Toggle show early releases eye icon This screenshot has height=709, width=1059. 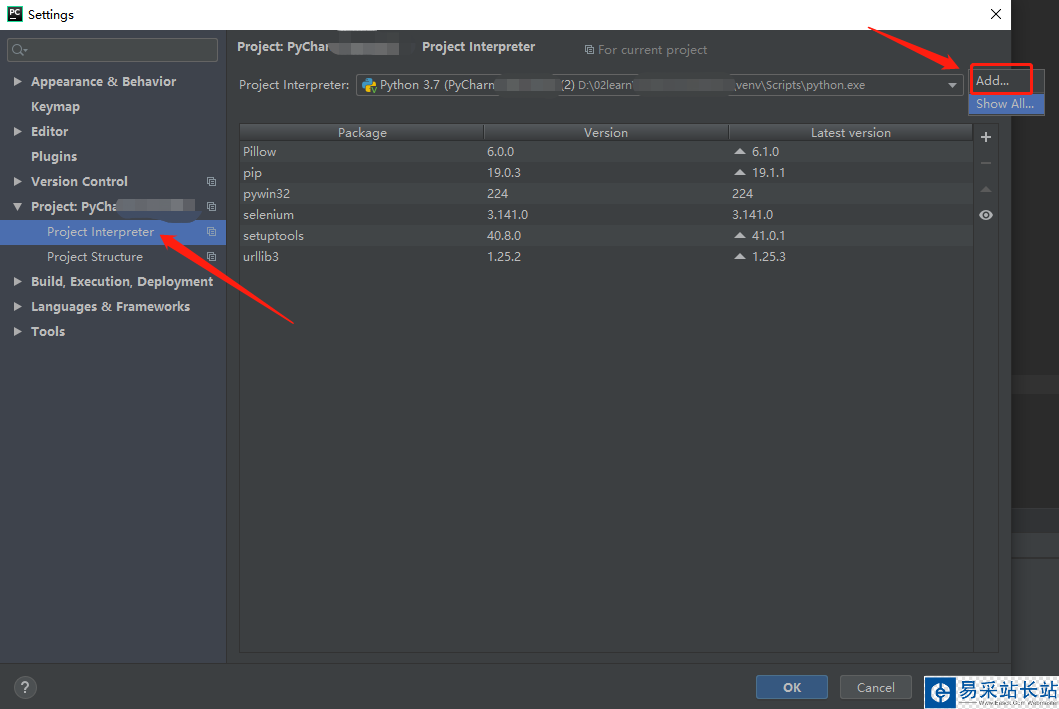pos(985,215)
